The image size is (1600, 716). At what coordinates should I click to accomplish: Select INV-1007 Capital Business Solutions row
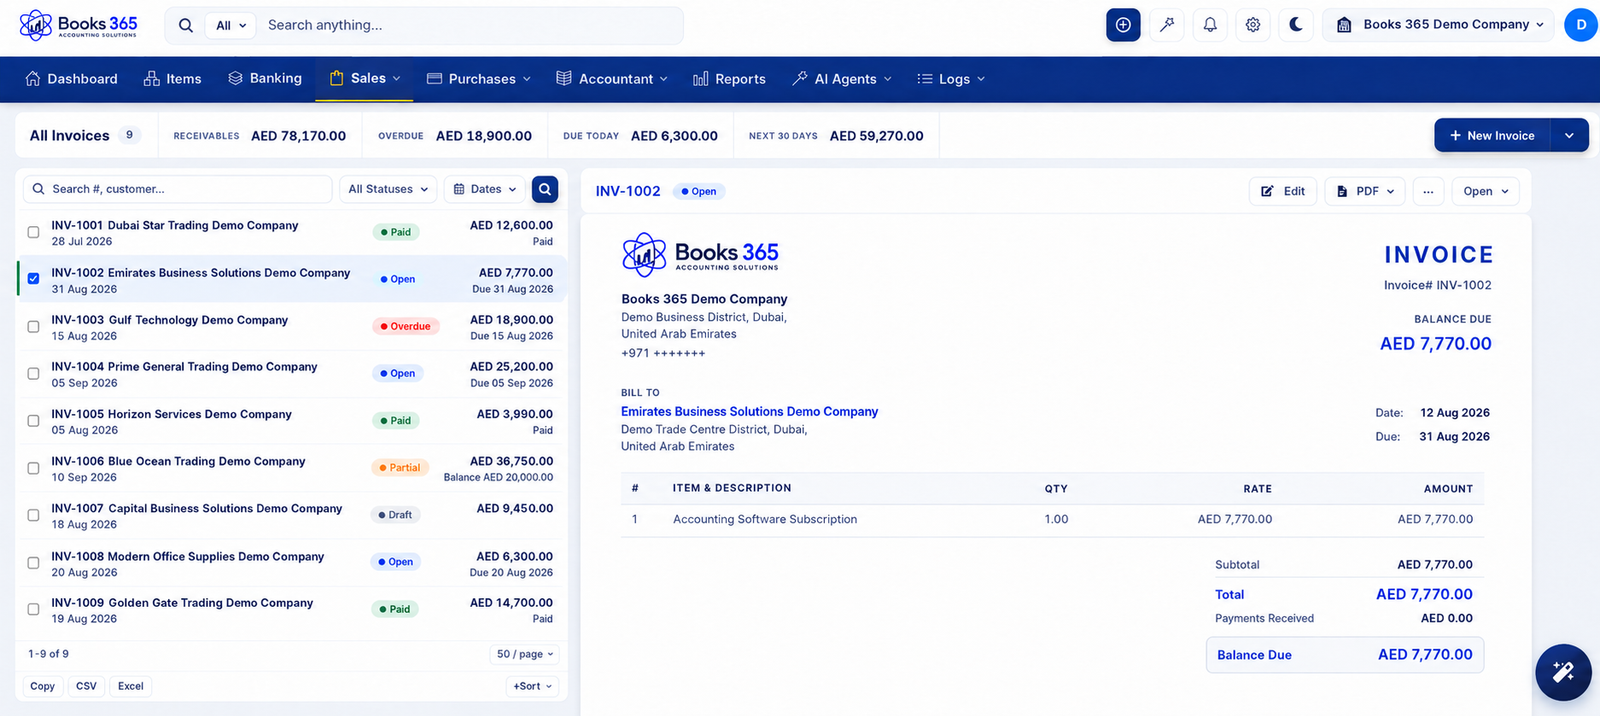click(291, 515)
